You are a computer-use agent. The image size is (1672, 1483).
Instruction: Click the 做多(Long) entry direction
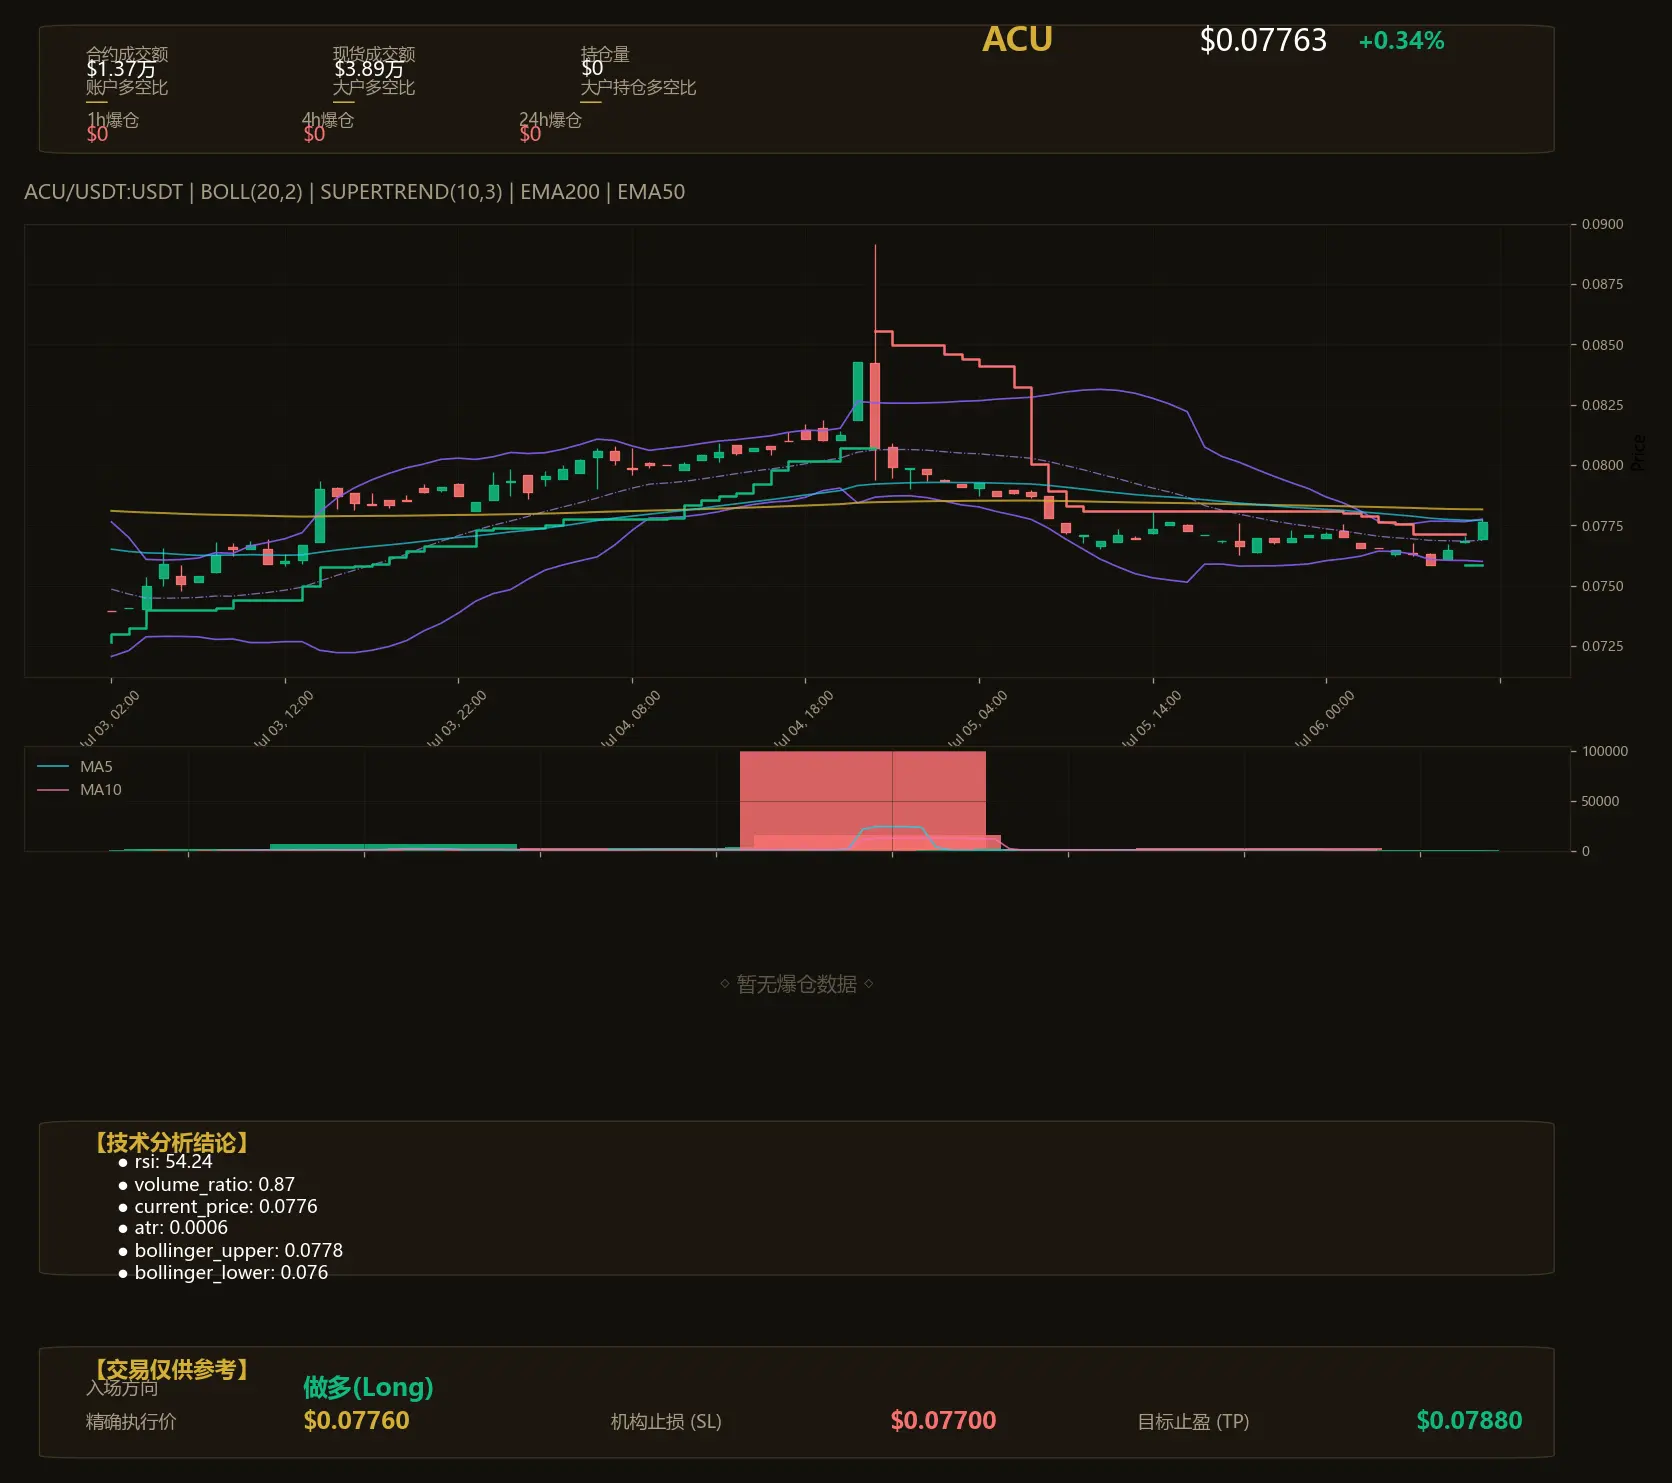point(368,1387)
